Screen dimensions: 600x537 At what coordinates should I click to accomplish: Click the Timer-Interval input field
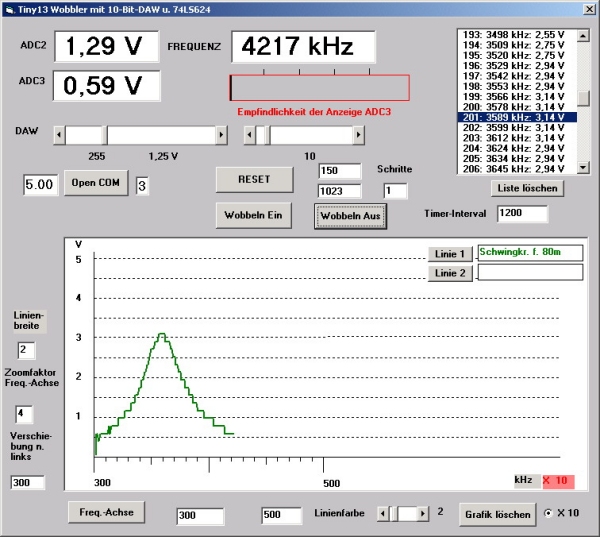pyautogui.click(x=523, y=213)
